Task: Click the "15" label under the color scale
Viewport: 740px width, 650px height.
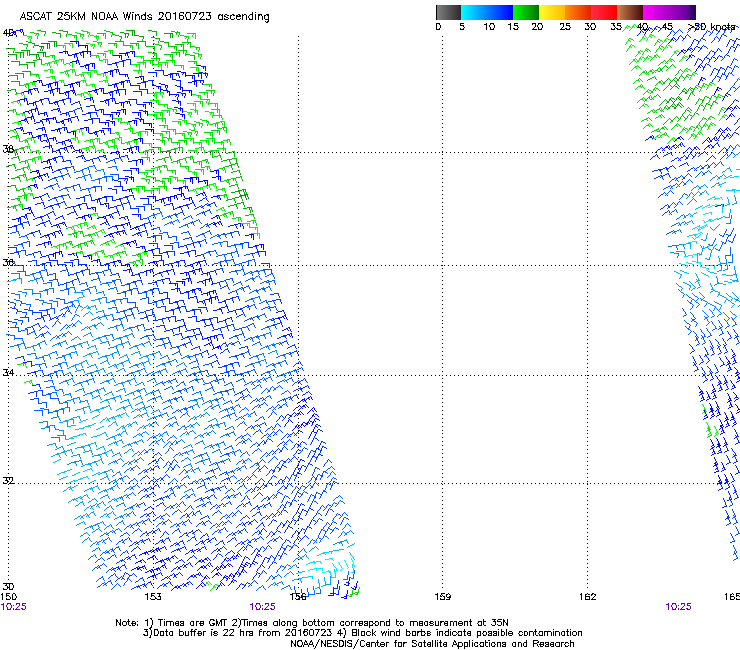Action: tap(513, 27)
